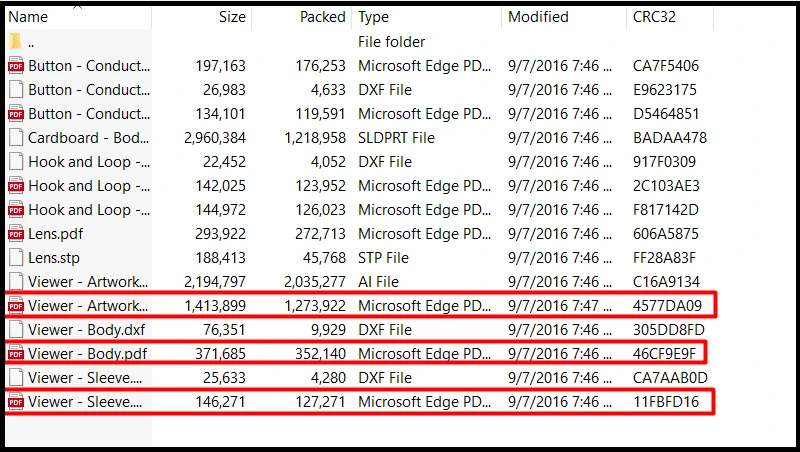Select the Viewer - Body.pdf PDF icon
Viewport: 800px width, 452px height.
(x=16, y=354)
